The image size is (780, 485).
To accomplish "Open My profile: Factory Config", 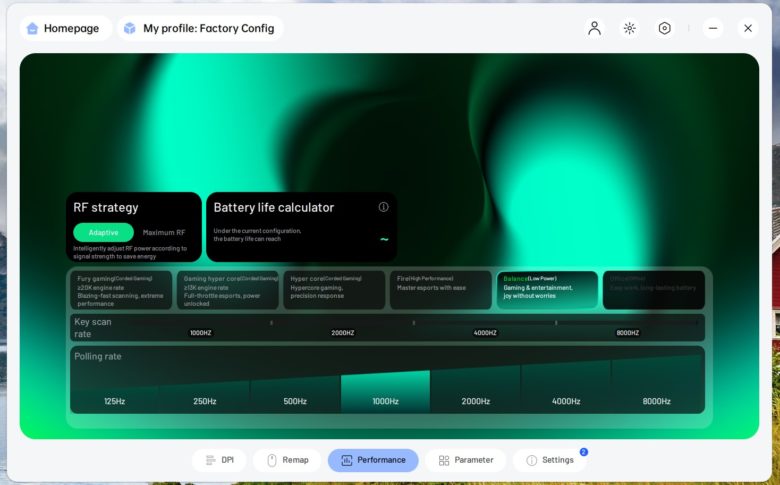I will 200,28.
